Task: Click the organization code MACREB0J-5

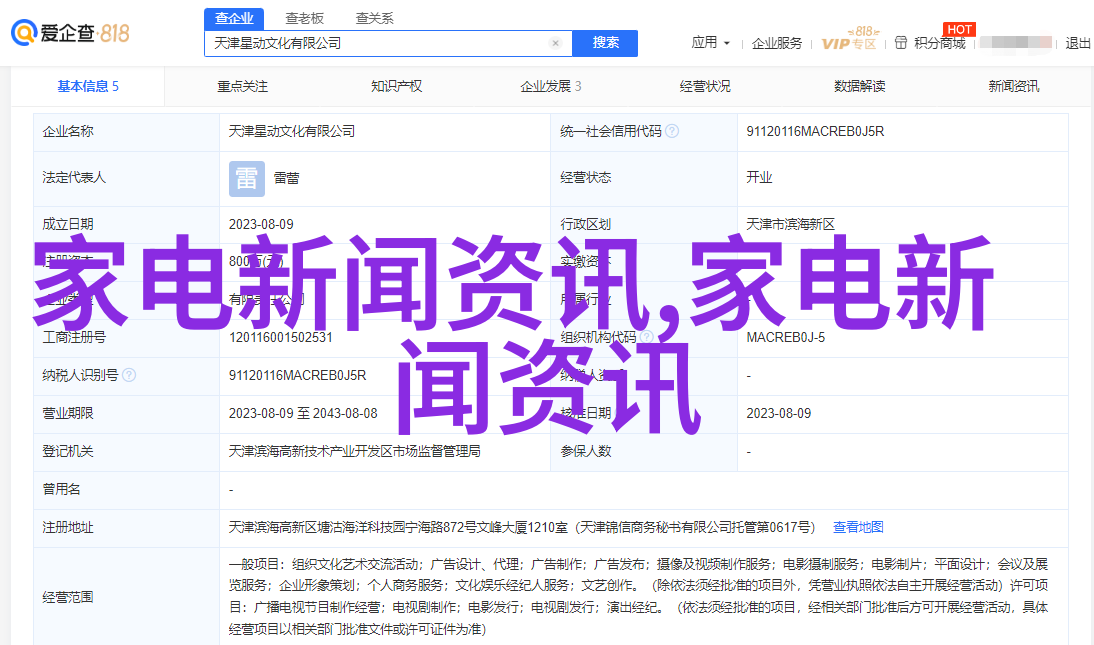Action: 786,337
